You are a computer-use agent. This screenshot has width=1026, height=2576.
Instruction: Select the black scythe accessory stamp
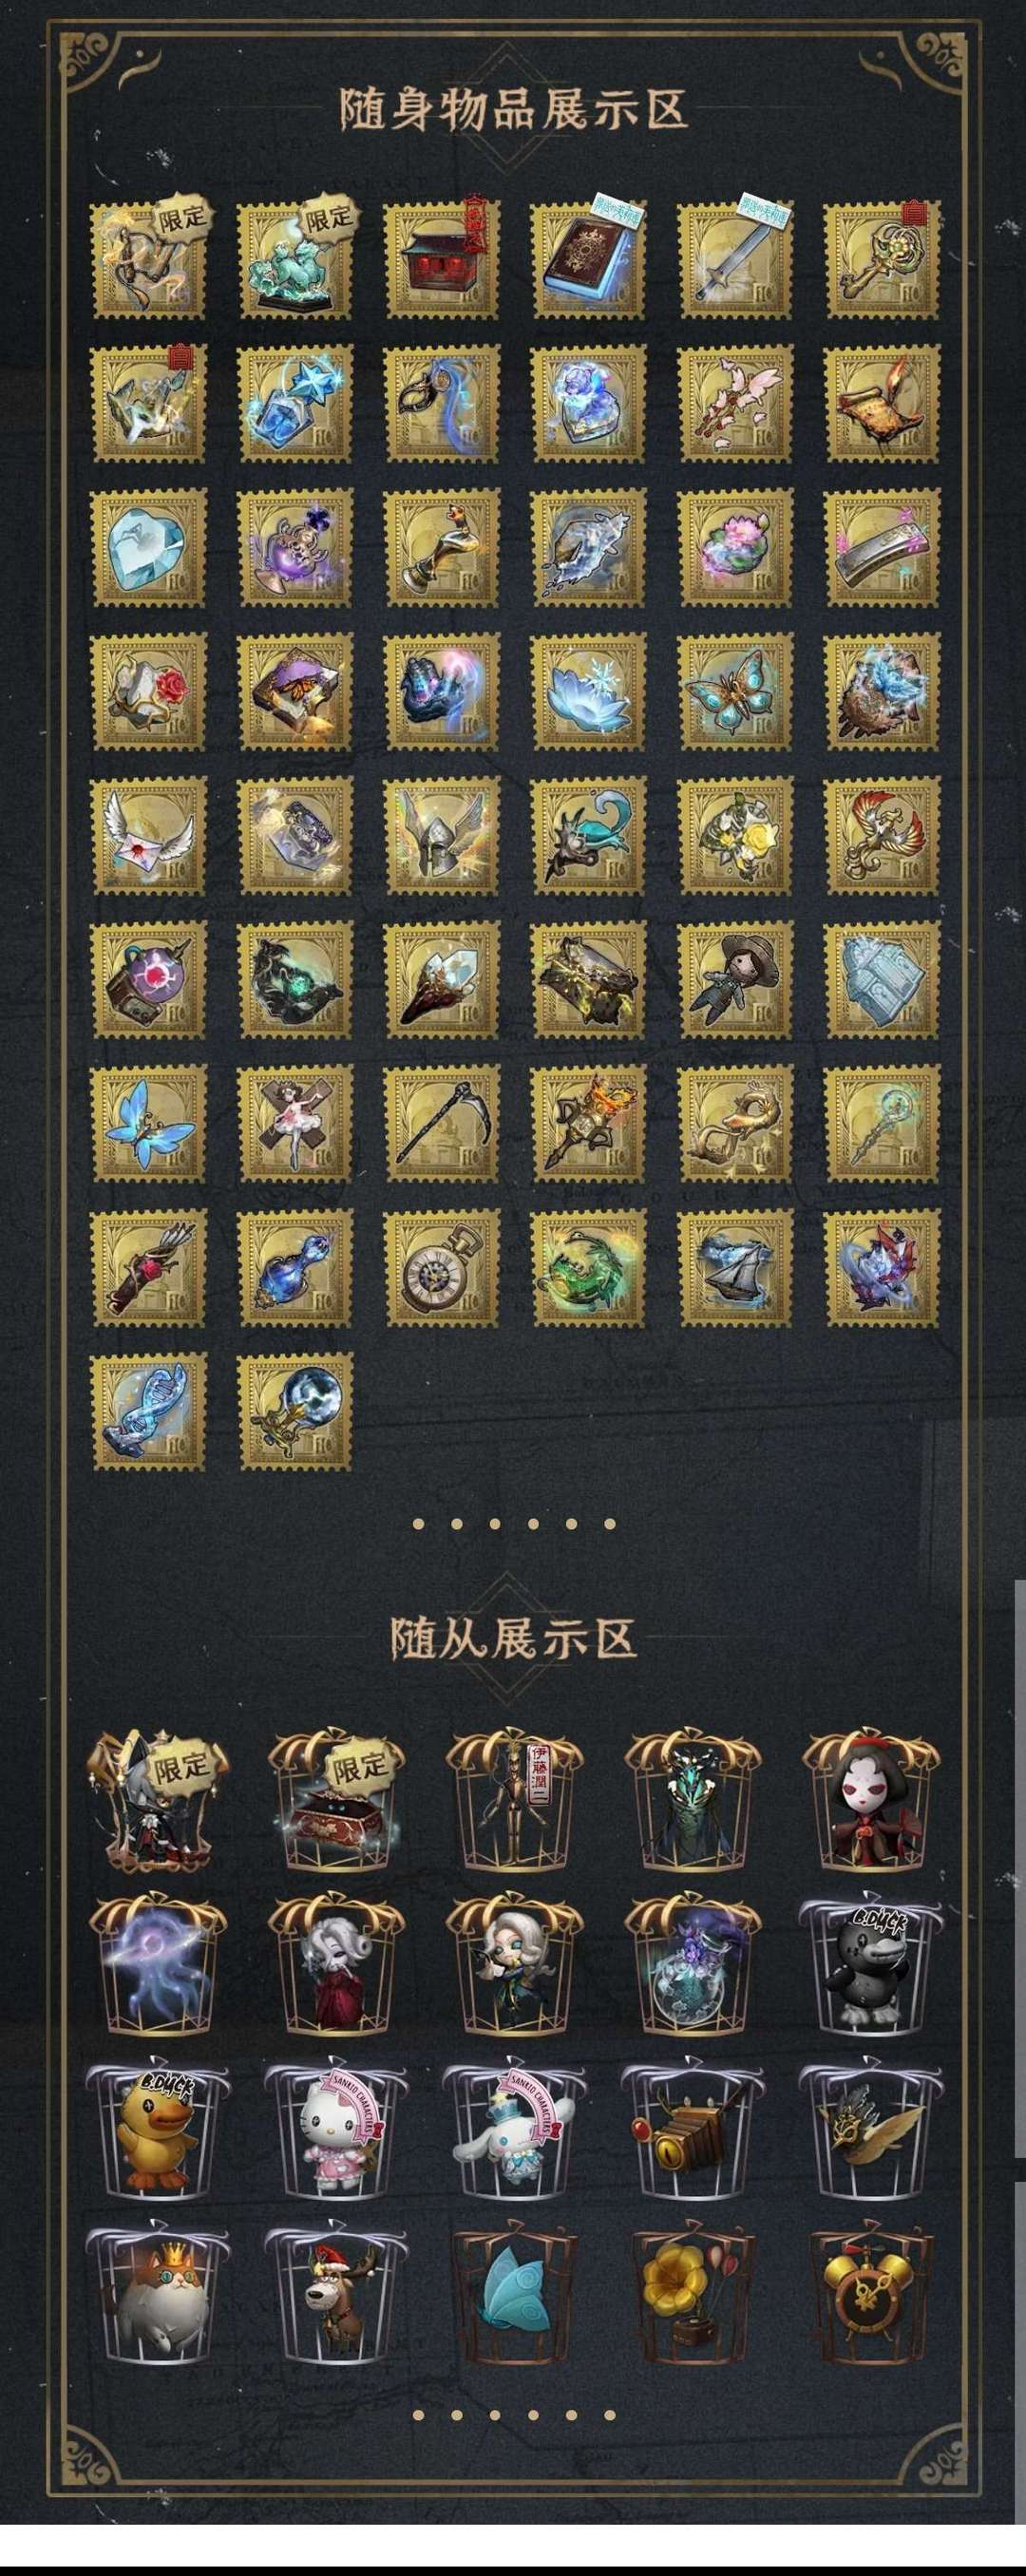click(442, 1123)
